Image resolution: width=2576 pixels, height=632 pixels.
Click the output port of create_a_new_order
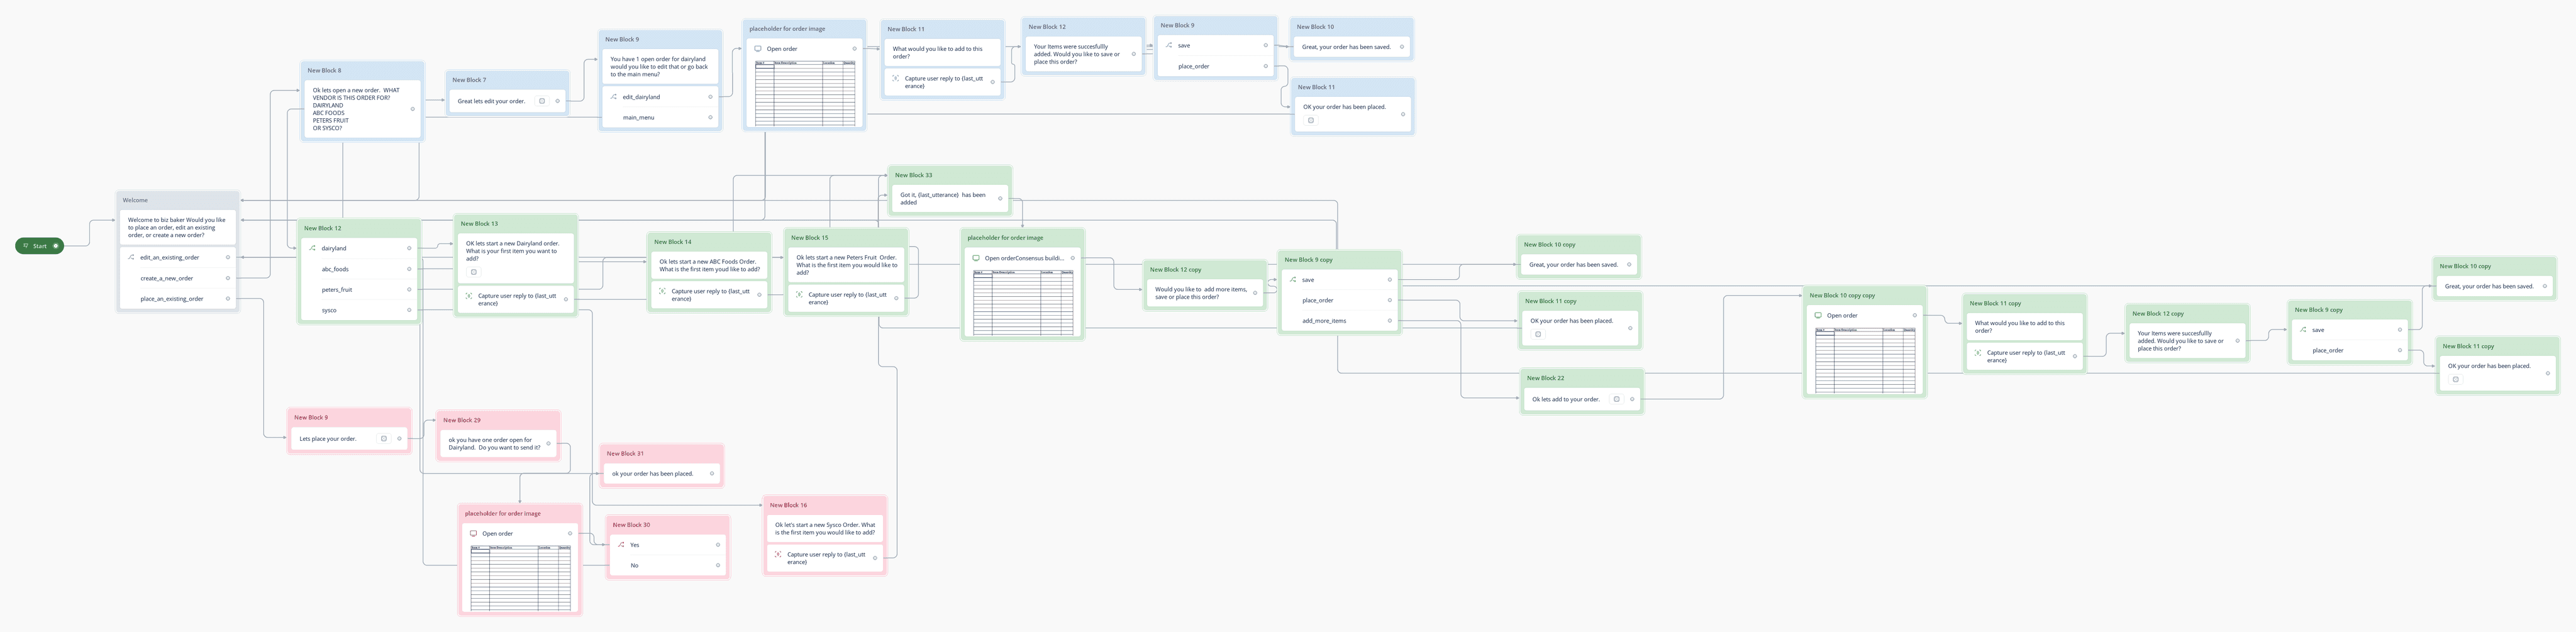[228, 278]
